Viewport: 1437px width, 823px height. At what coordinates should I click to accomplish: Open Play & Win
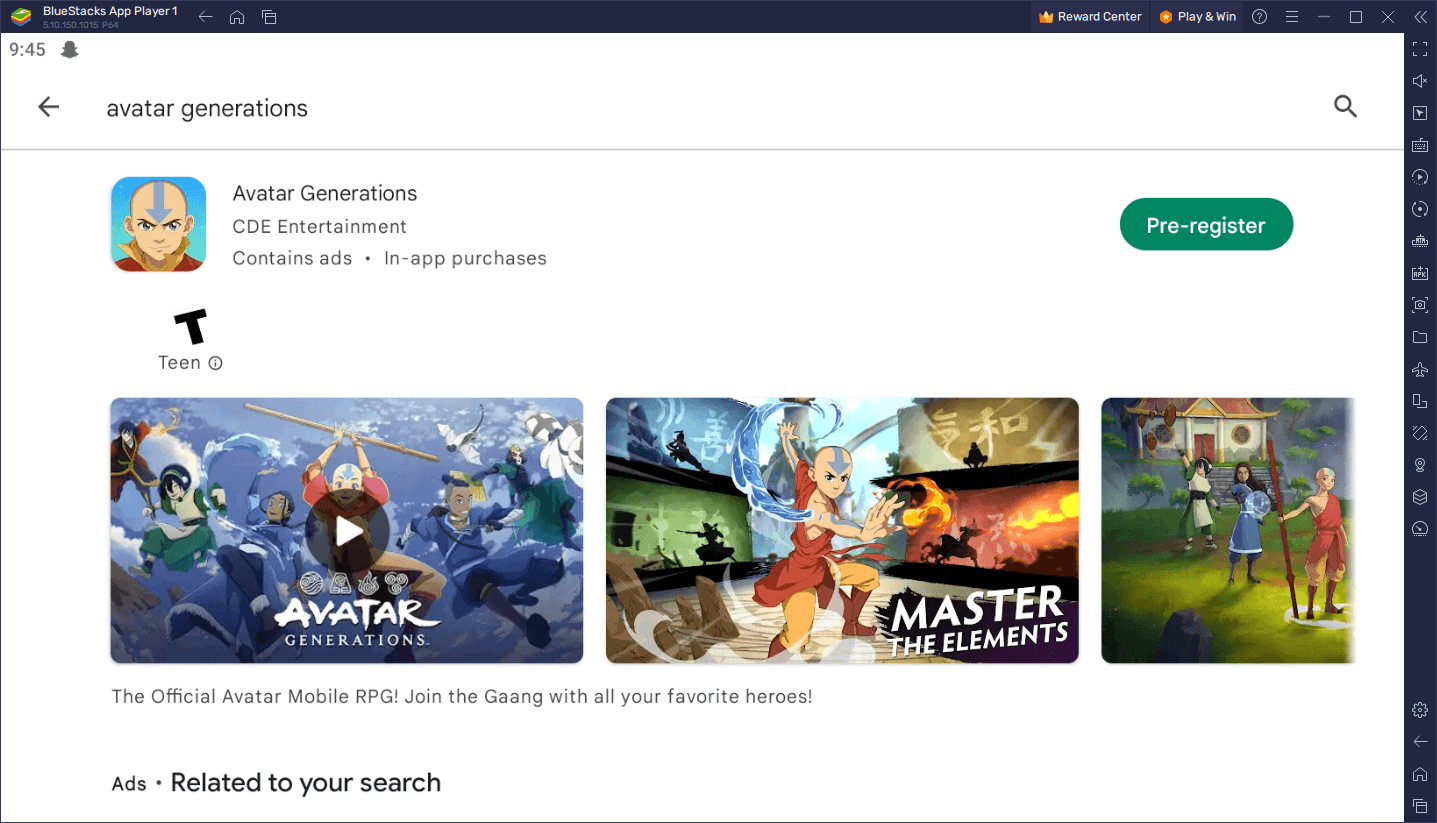pos(1196,17)
